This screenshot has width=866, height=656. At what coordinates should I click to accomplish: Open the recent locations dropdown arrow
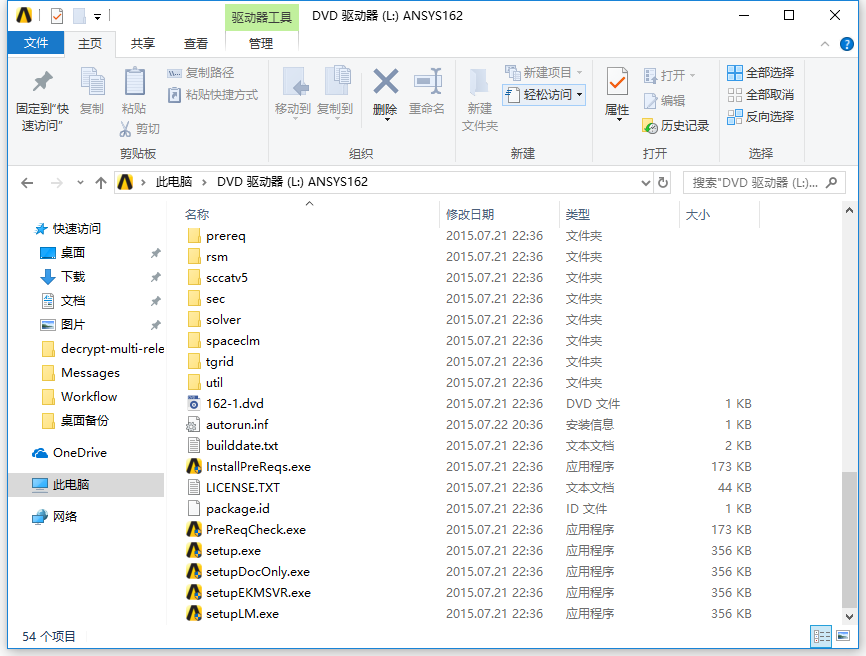coord(80,182)
